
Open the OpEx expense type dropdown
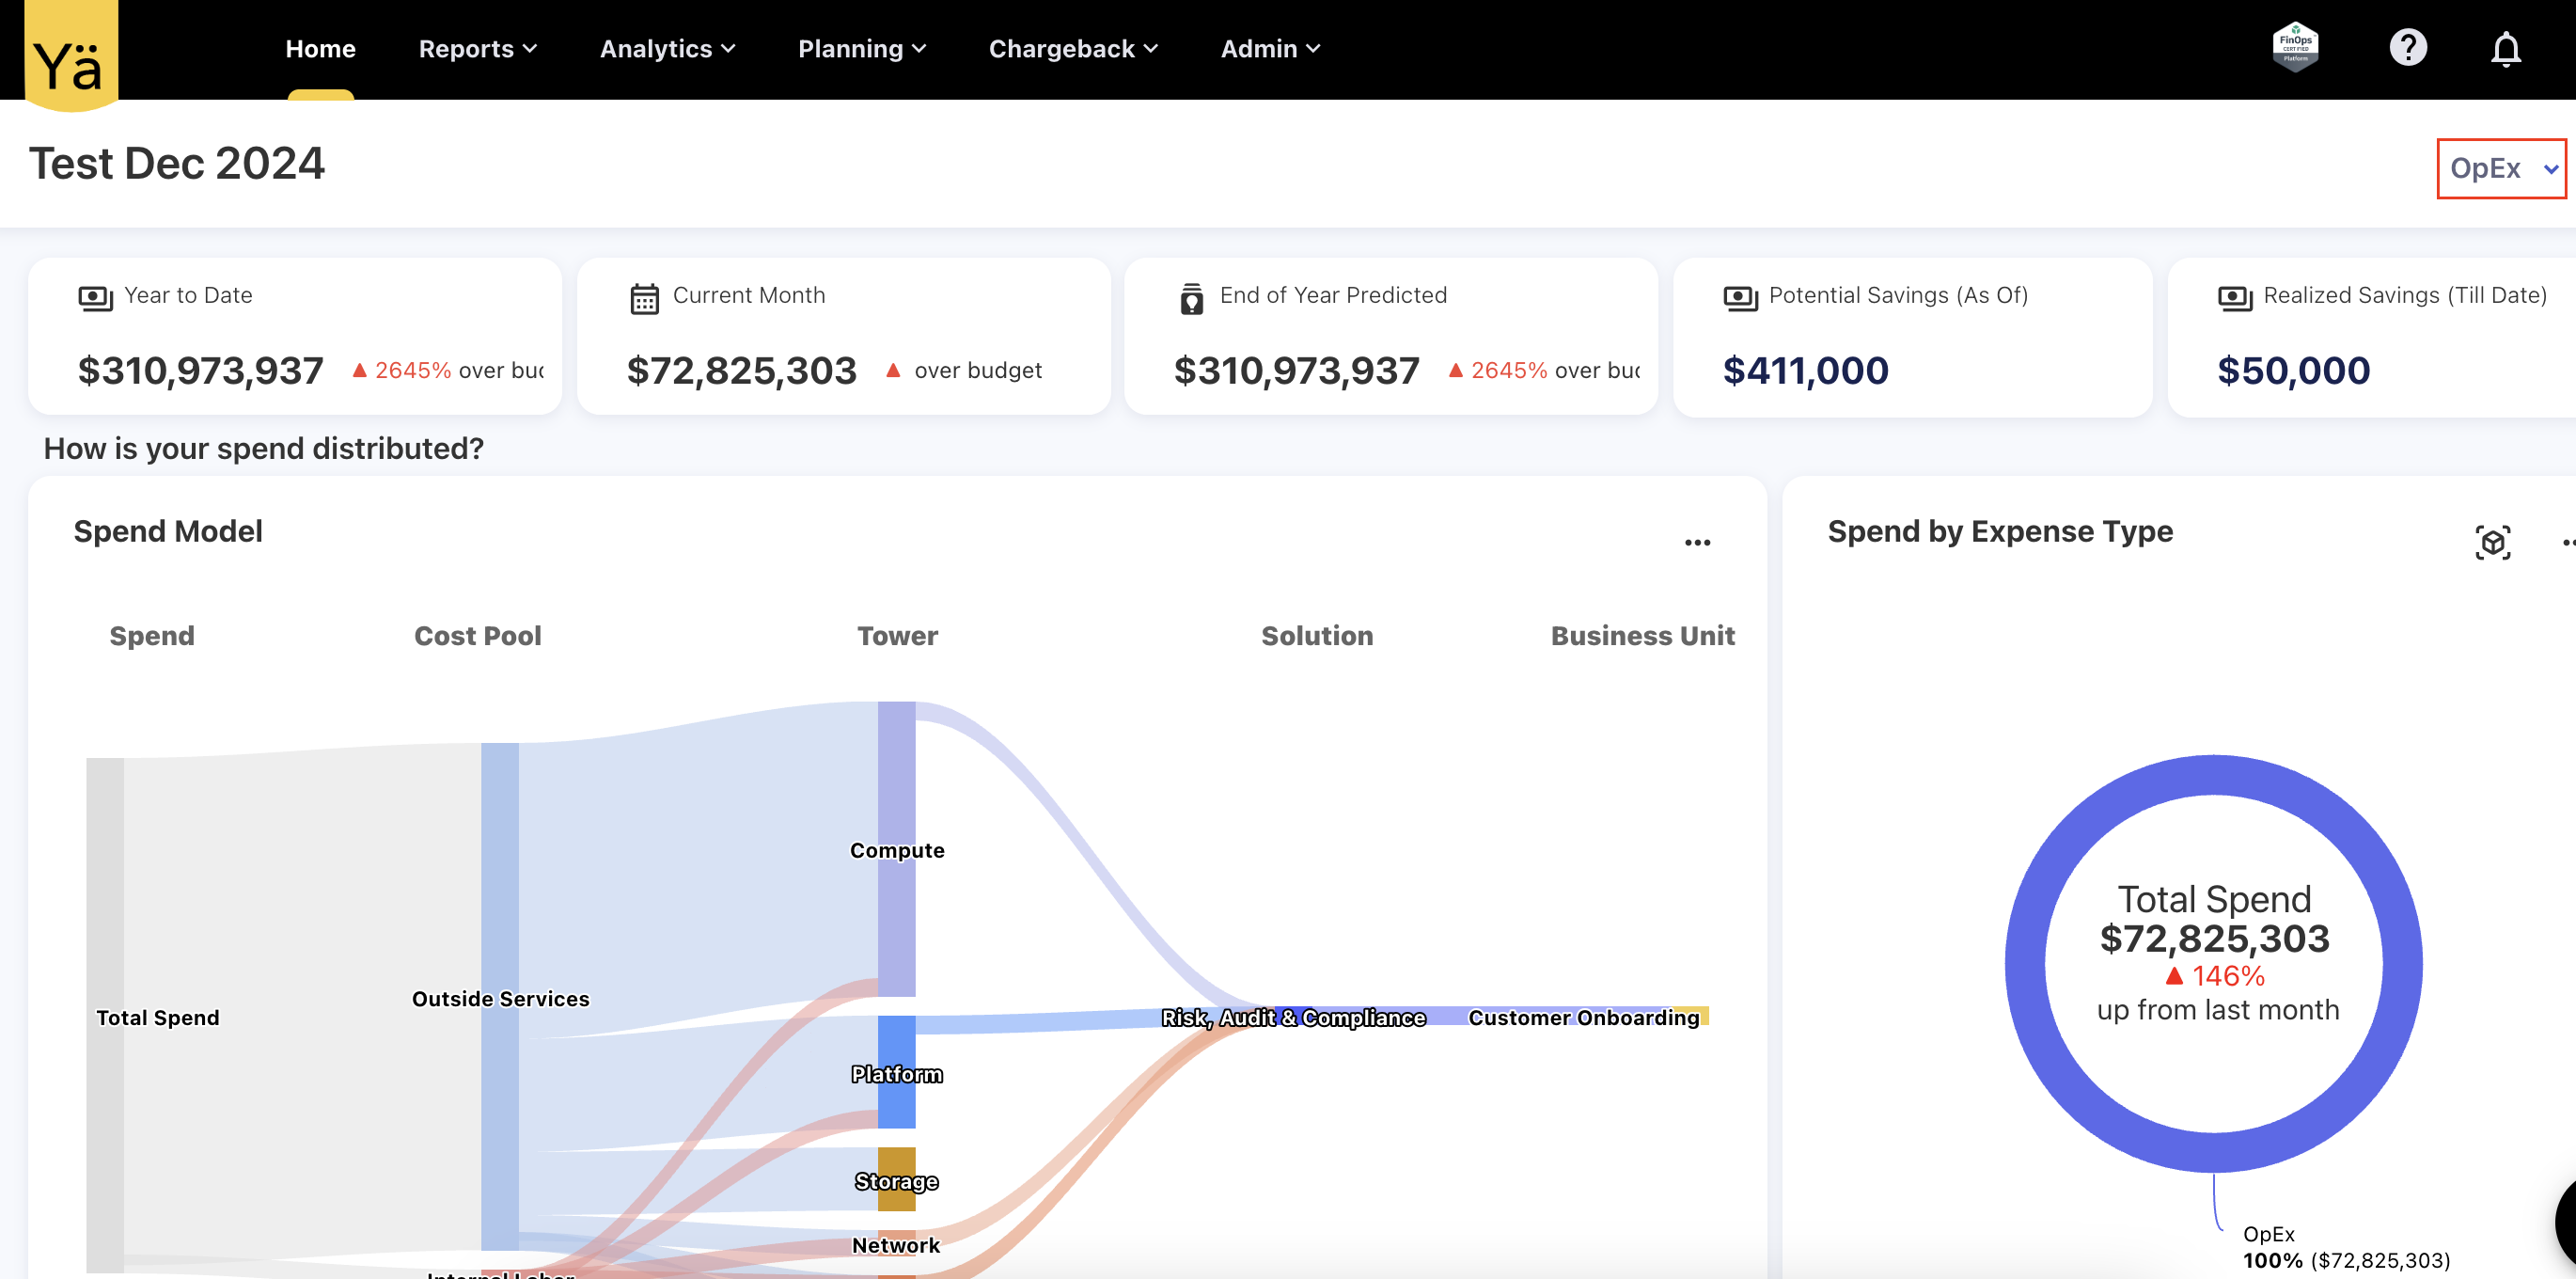point(2501,169)
